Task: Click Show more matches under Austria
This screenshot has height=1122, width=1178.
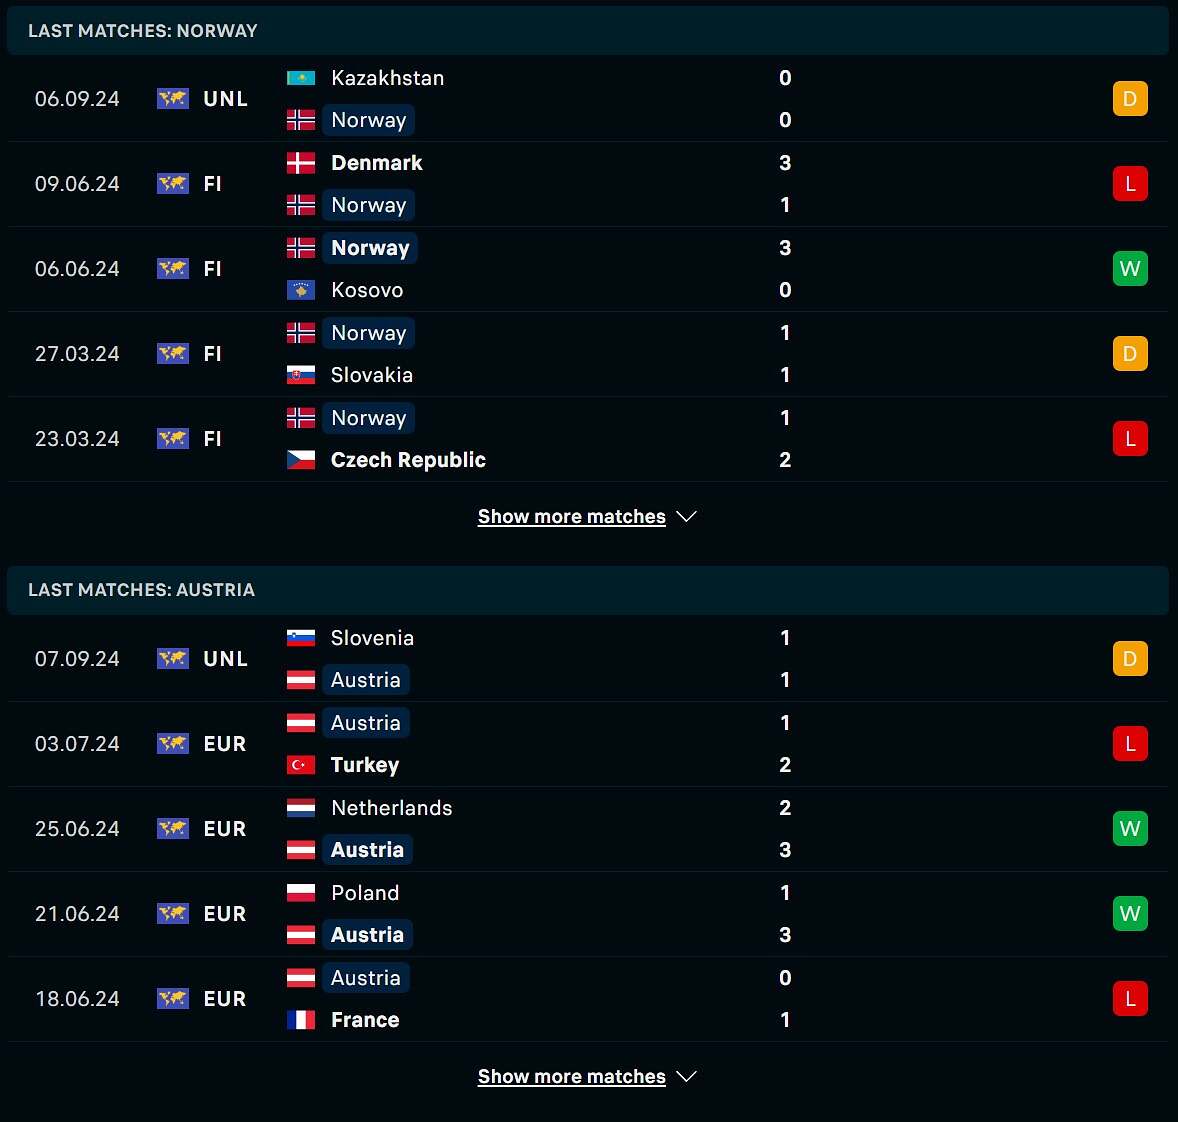Action: (x=572, y=1077)
